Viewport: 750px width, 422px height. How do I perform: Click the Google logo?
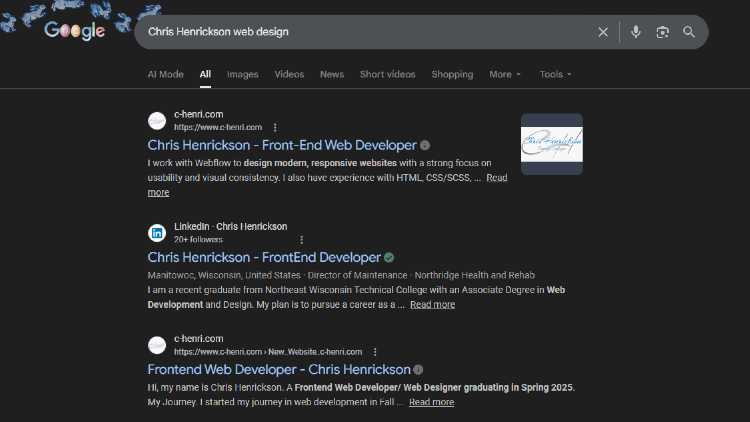point(75,31)
